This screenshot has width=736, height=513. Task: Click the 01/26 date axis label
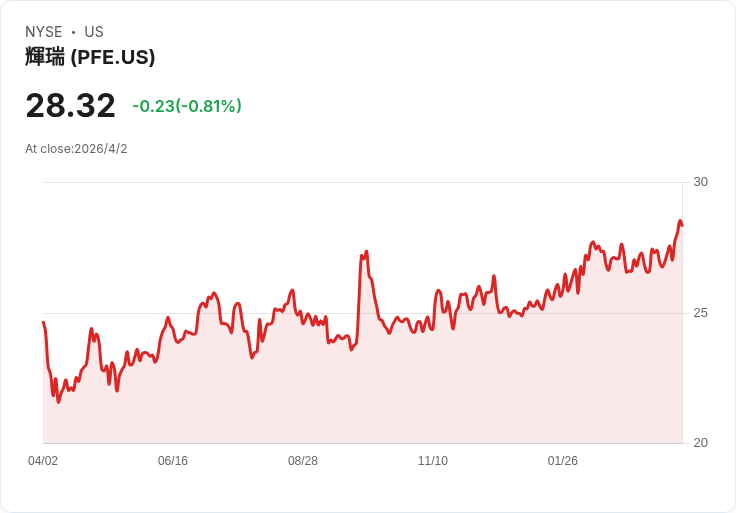(562, 461)
